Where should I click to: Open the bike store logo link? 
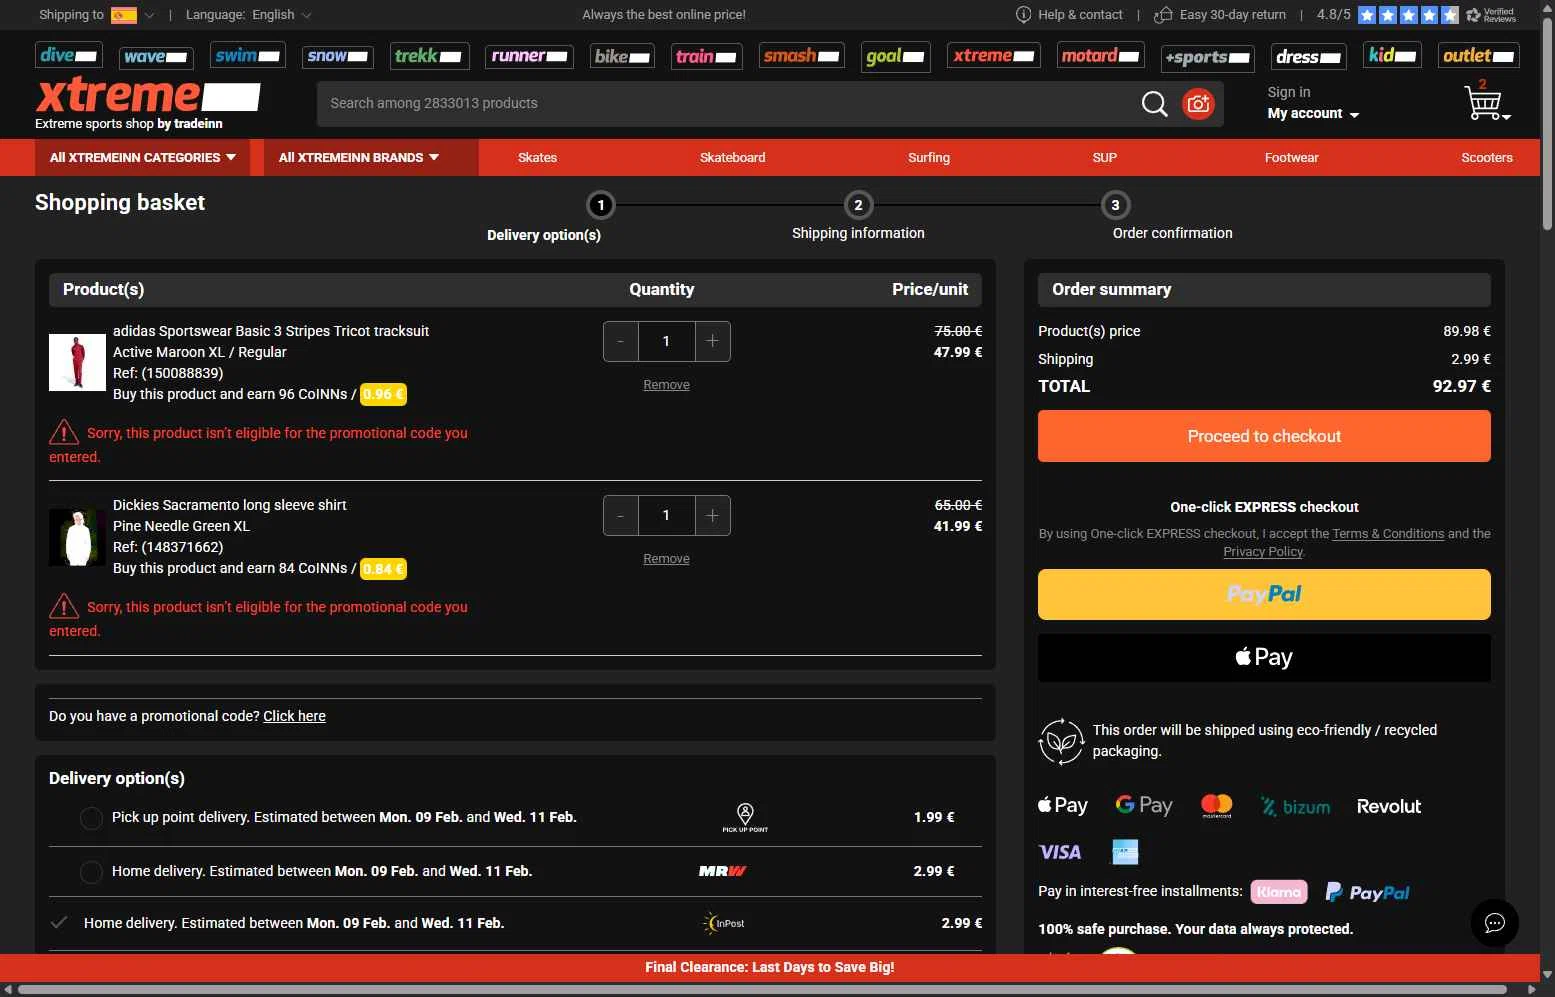tap(622, 56)
